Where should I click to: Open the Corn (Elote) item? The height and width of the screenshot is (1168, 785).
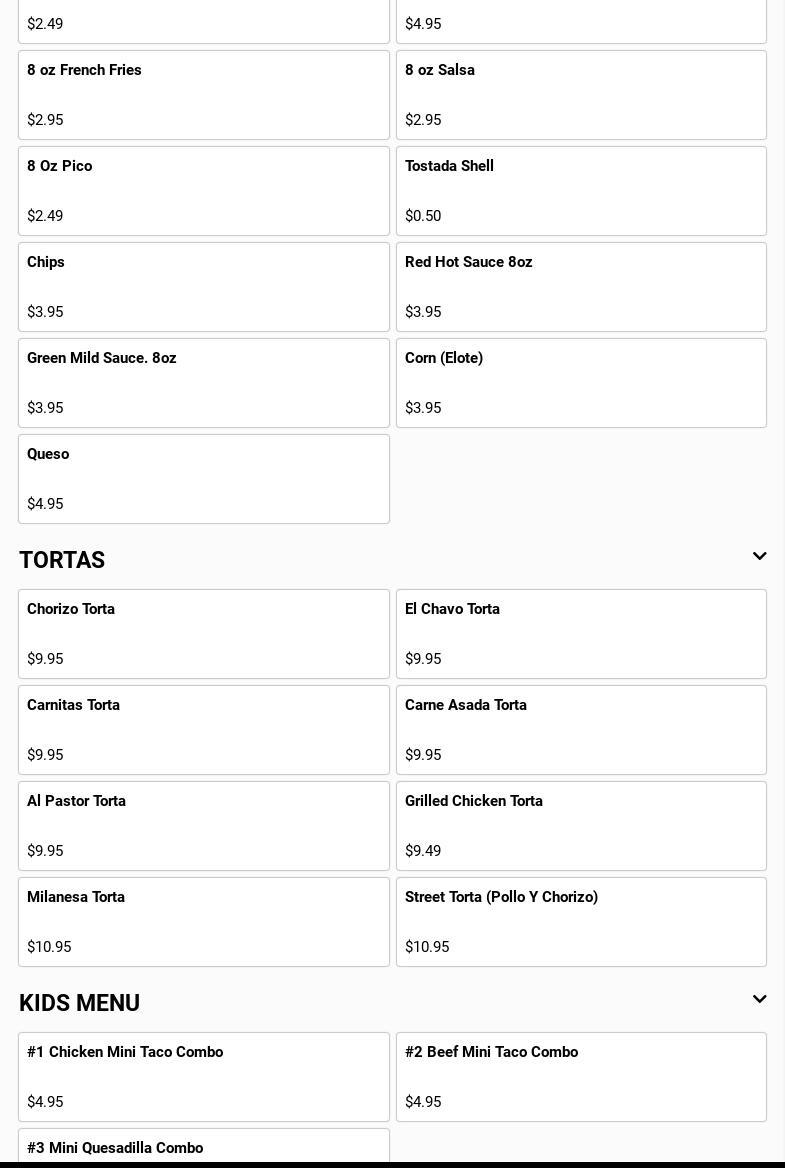pyautogui.click(x=581, y=383)
